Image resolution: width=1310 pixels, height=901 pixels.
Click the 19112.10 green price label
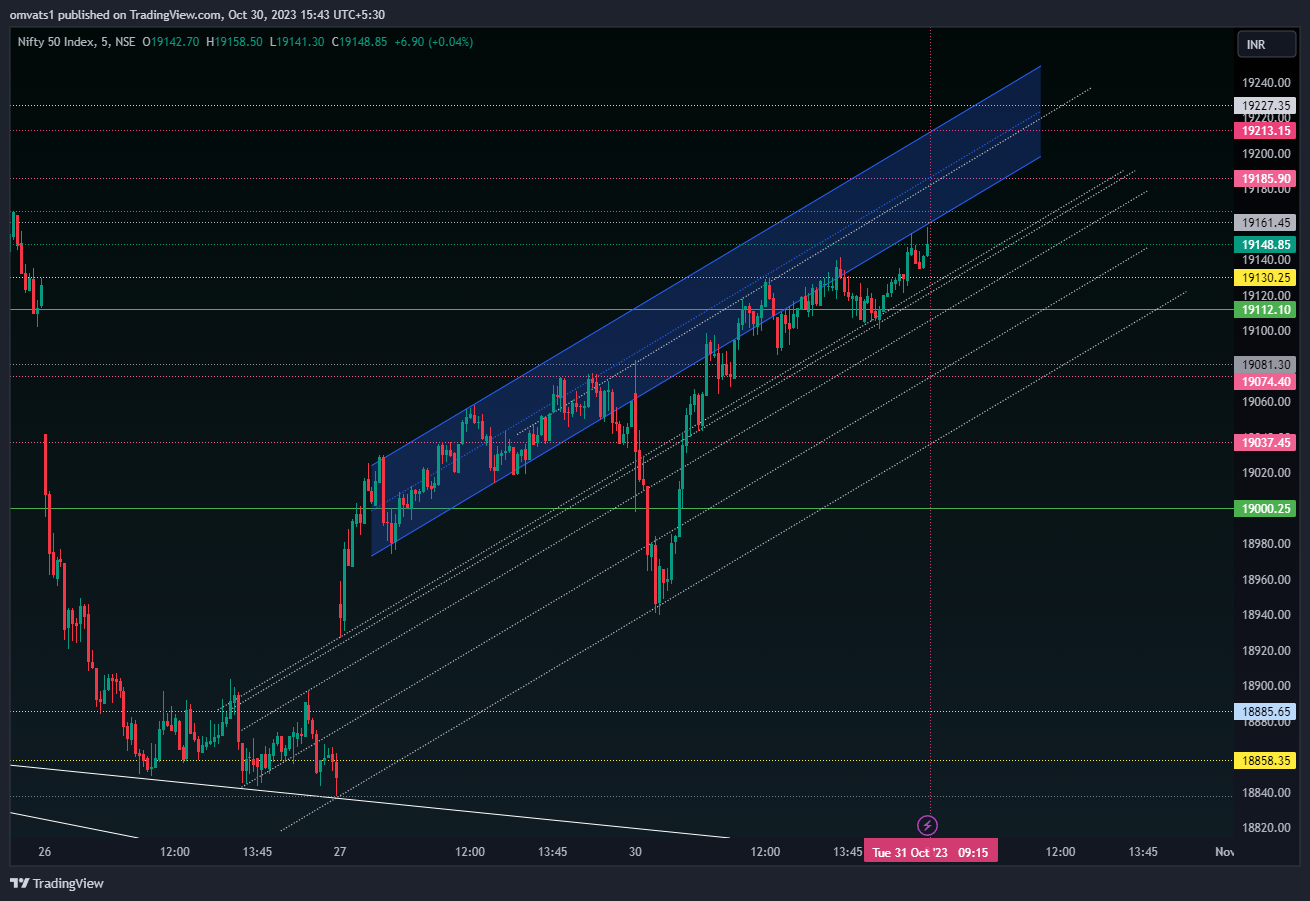pyautogui.click(x=1265, y=310)
